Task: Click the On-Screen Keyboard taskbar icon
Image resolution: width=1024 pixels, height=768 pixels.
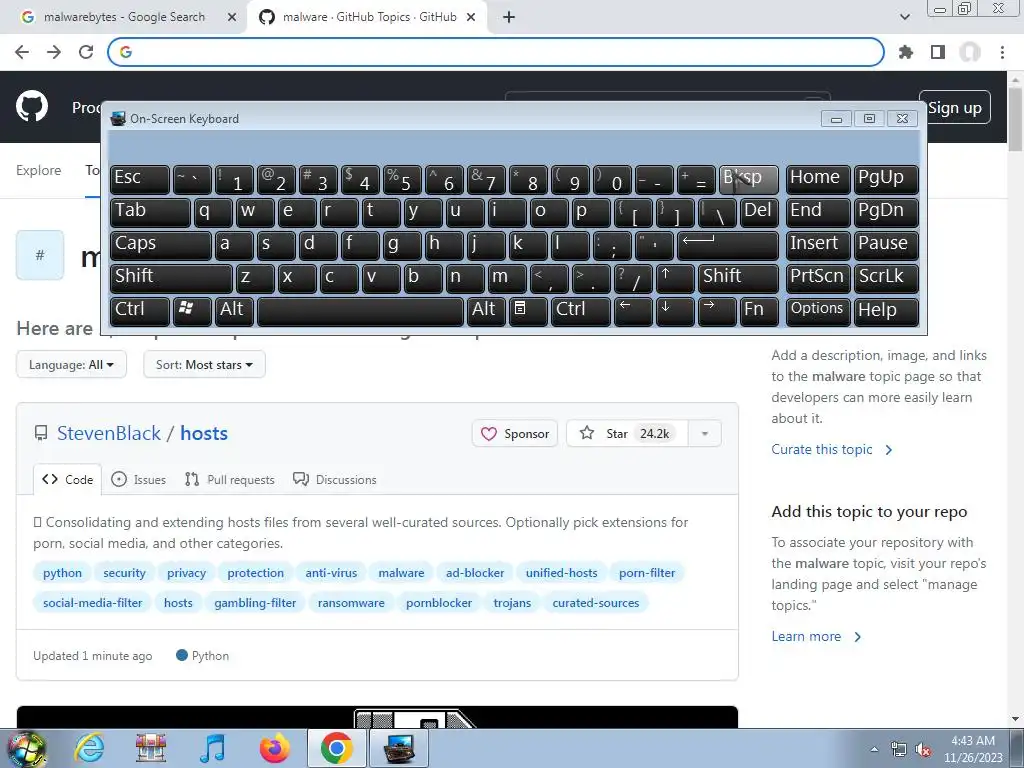Action: 399,748
